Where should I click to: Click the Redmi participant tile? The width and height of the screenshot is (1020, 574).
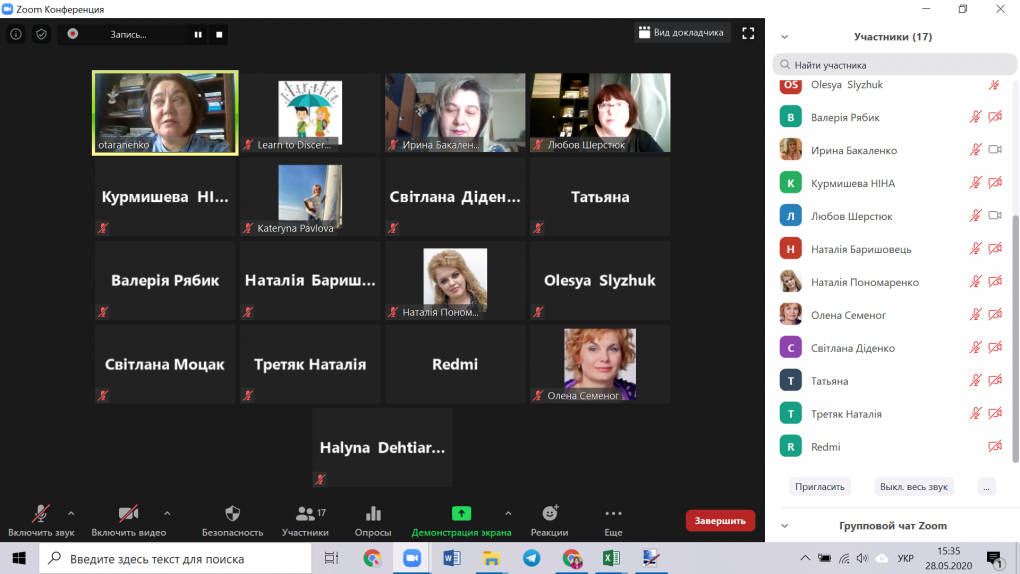tap(455, 364)
